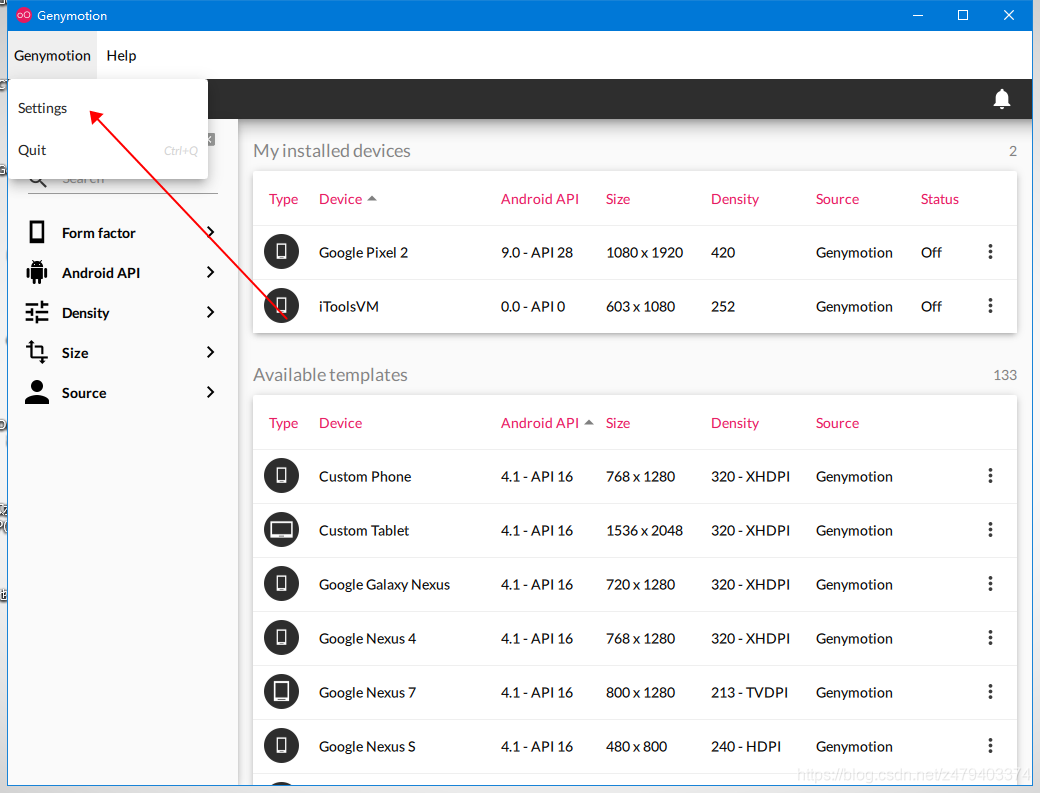Expand the Density filter chevron
1040x793 pixels.
(x=210, y=312)
